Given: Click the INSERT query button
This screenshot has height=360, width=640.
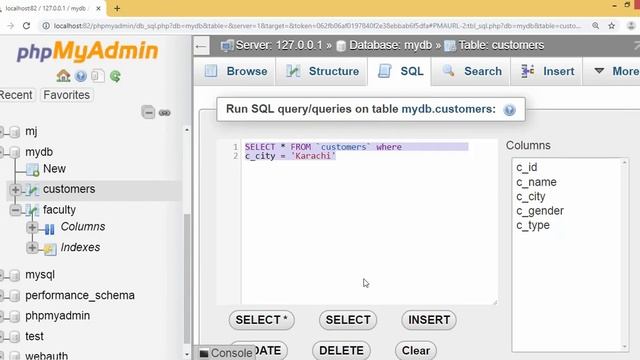Looking at the screenshot, I should (x=429, y=320).
